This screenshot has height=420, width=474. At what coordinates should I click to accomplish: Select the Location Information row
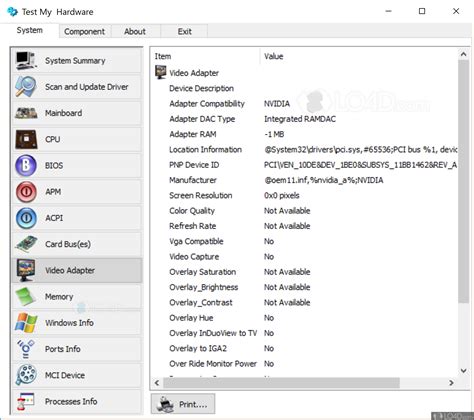pos(305,150)
